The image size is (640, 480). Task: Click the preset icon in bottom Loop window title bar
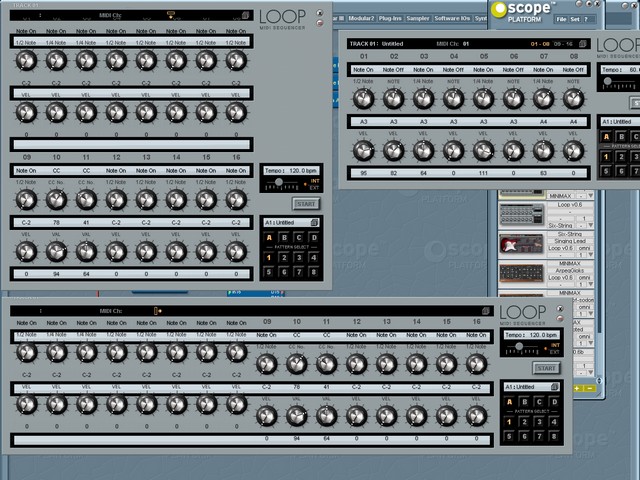[x=486, y=311]
